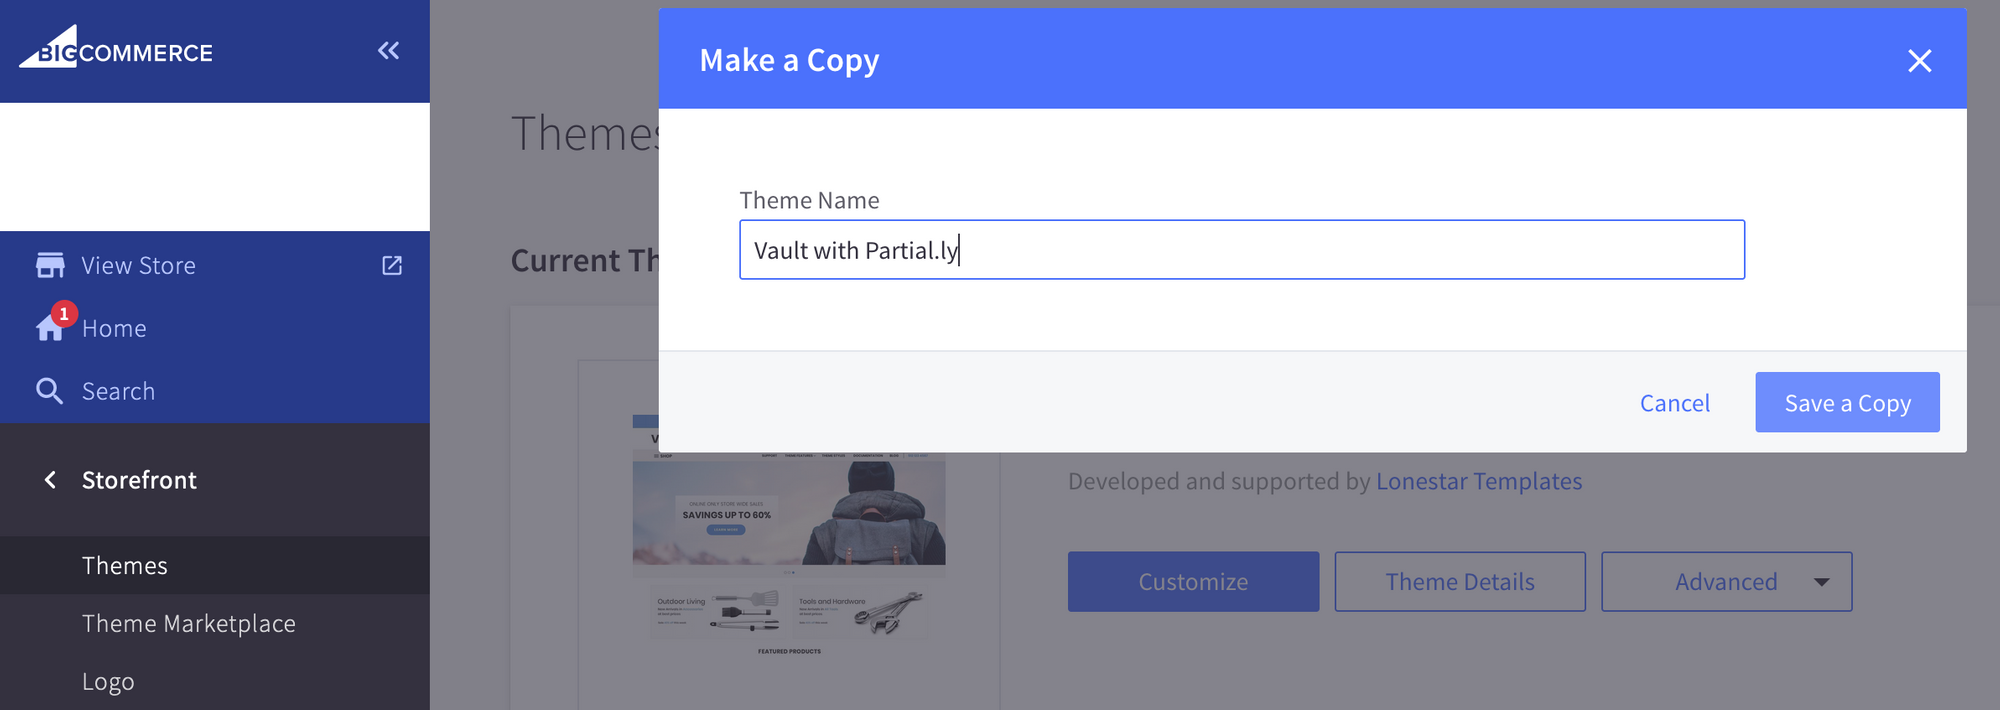Image resolution: width=2000 pixels, height=710 pixels.
Task: Click the Home house icon
Action: click(x=49, y=329)
